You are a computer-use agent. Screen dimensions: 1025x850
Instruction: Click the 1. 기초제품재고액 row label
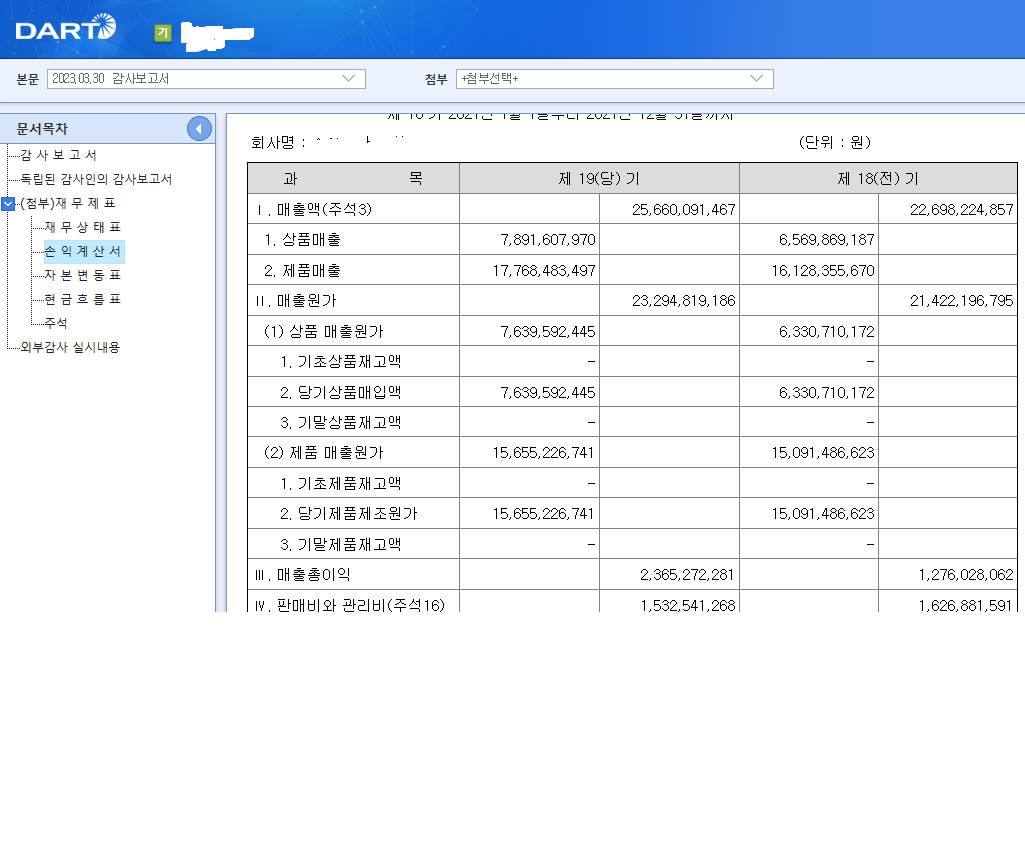click(x=341, y=484)
